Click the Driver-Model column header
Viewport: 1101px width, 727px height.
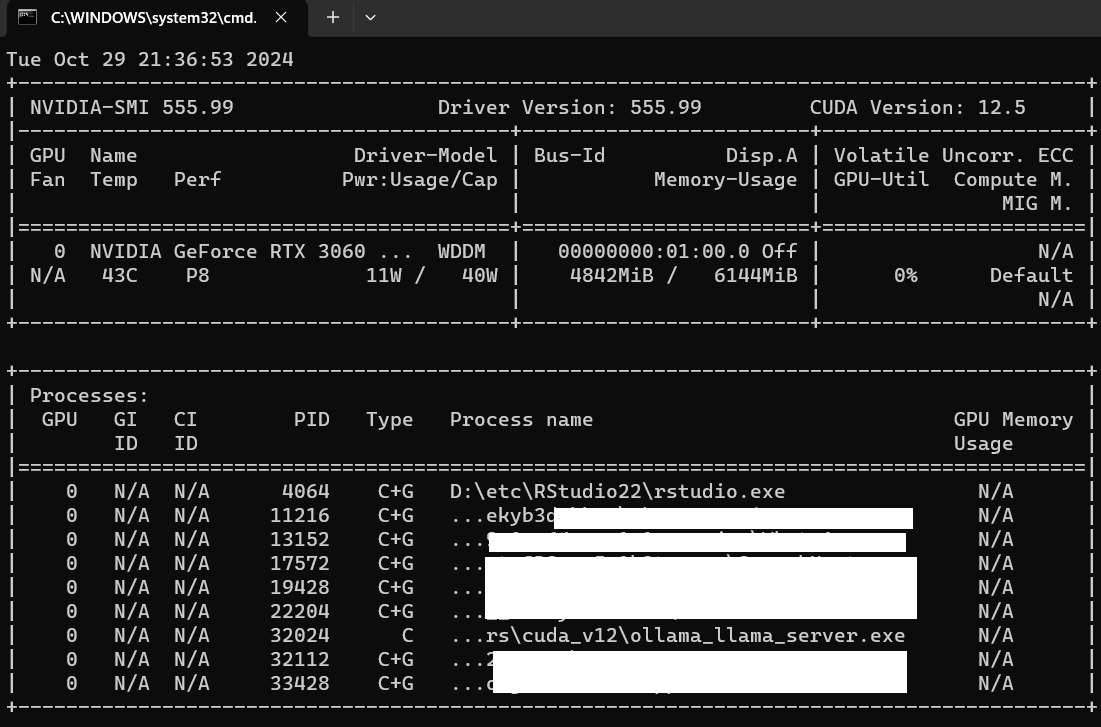[x=426, y=155]
